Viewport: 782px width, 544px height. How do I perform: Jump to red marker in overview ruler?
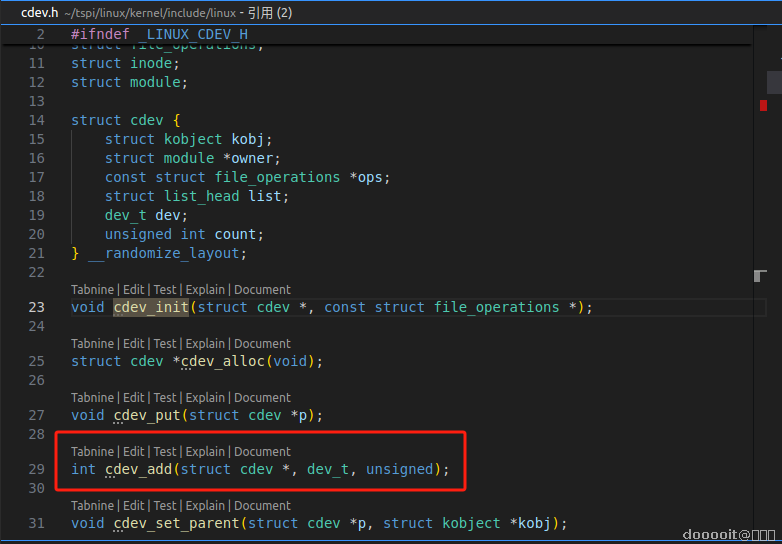click(764, 105)
